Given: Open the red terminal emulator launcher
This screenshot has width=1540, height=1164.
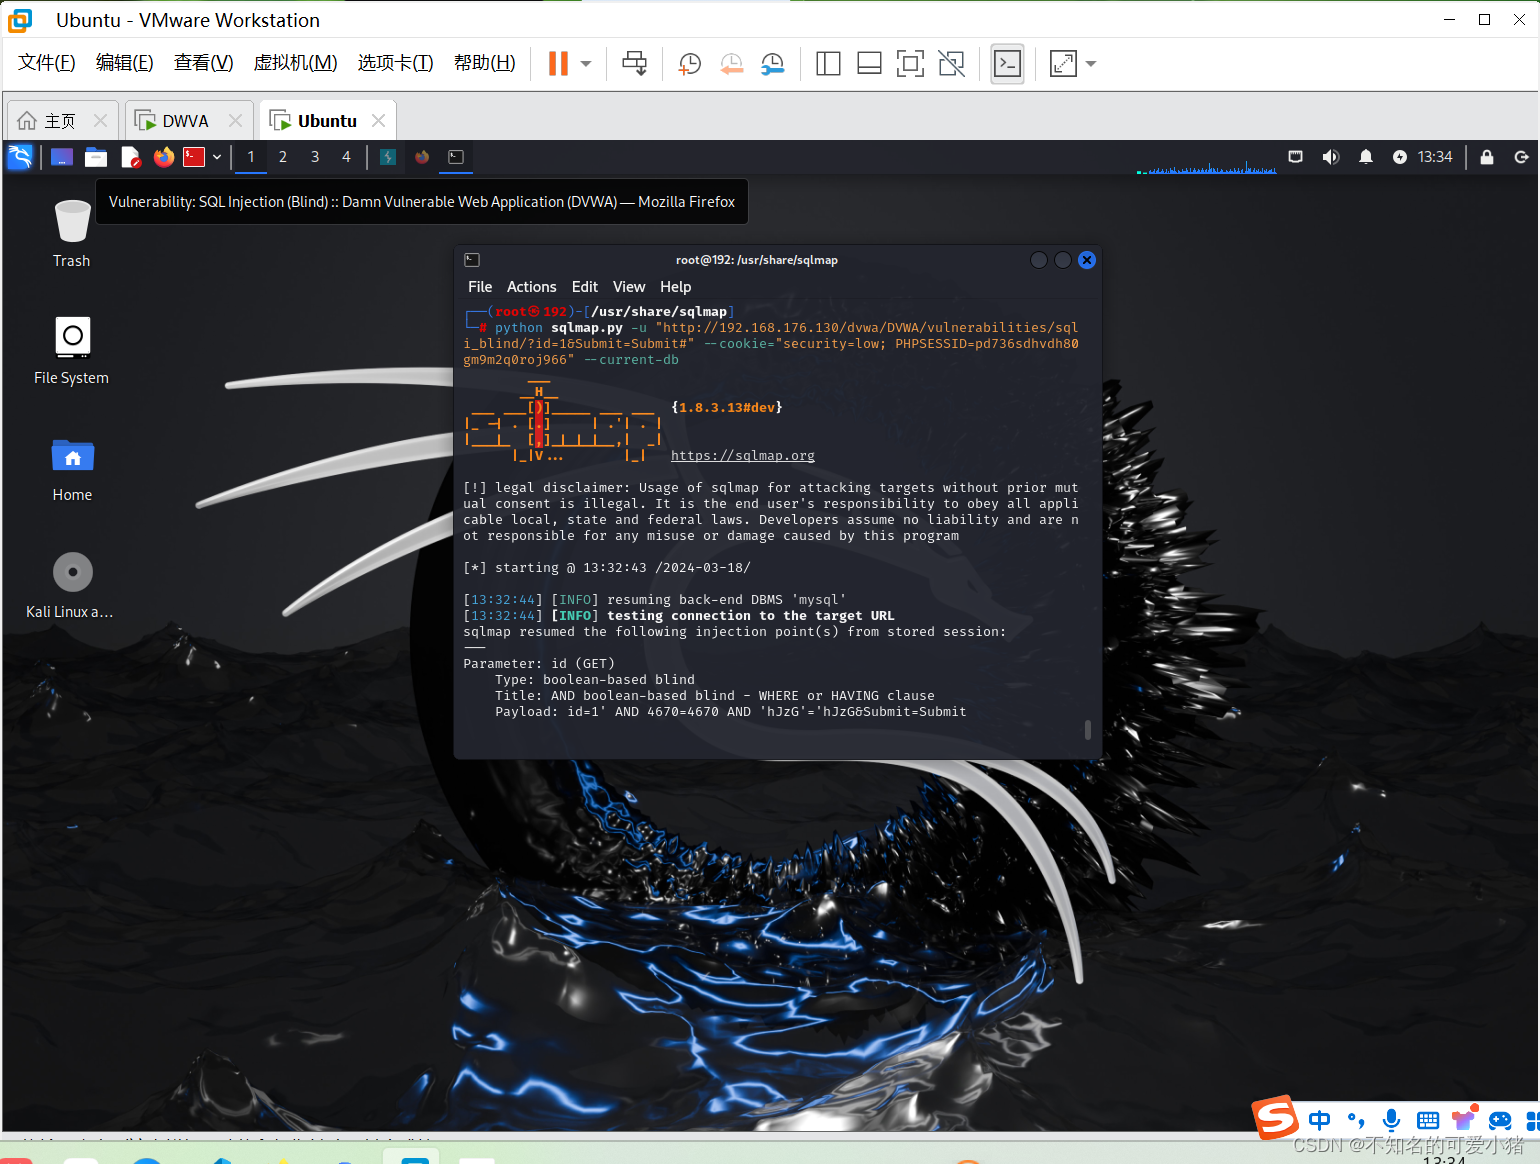Looking at the screenshot, I should 194,157.
